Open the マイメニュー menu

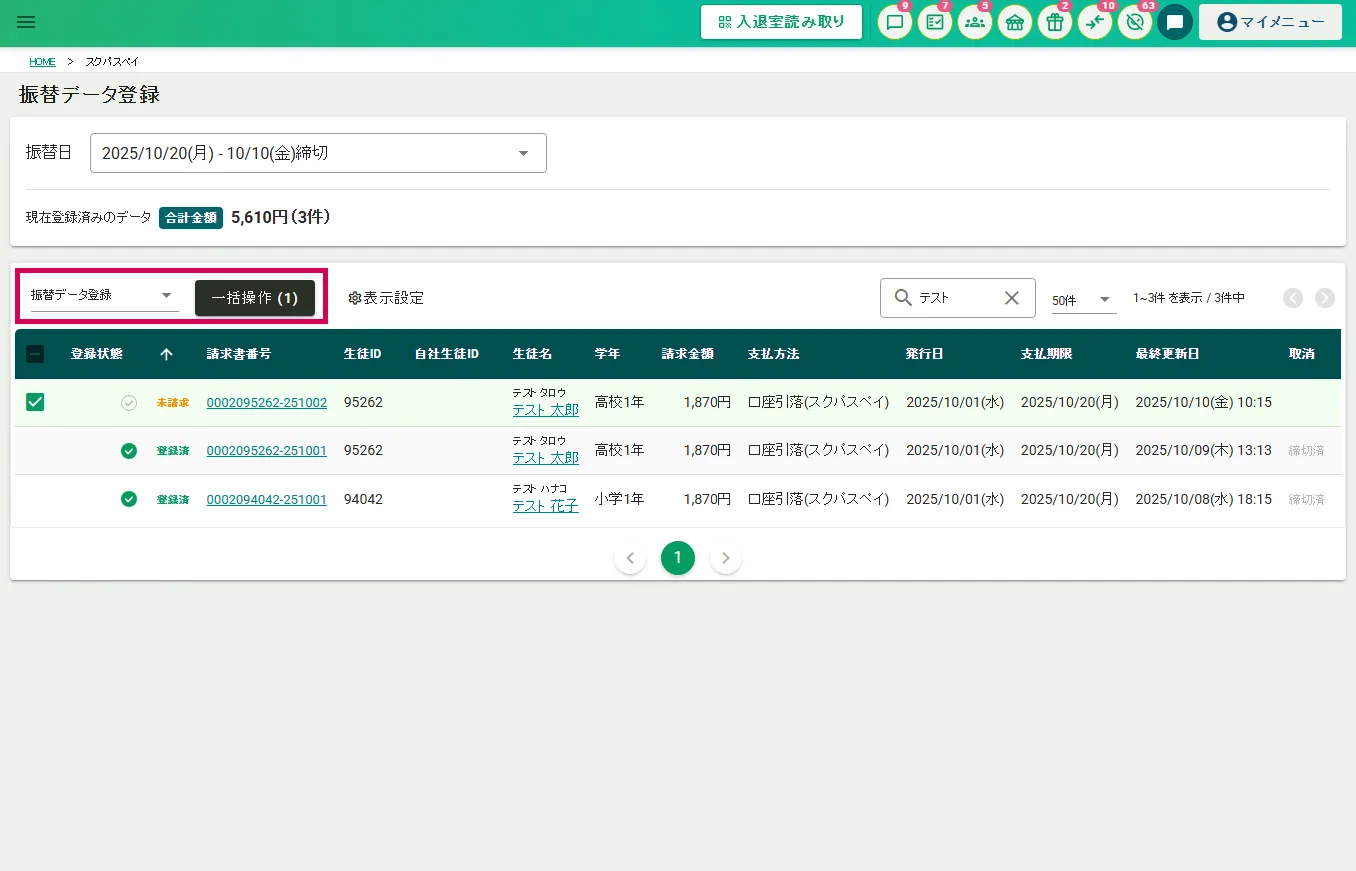[1270, 22]
